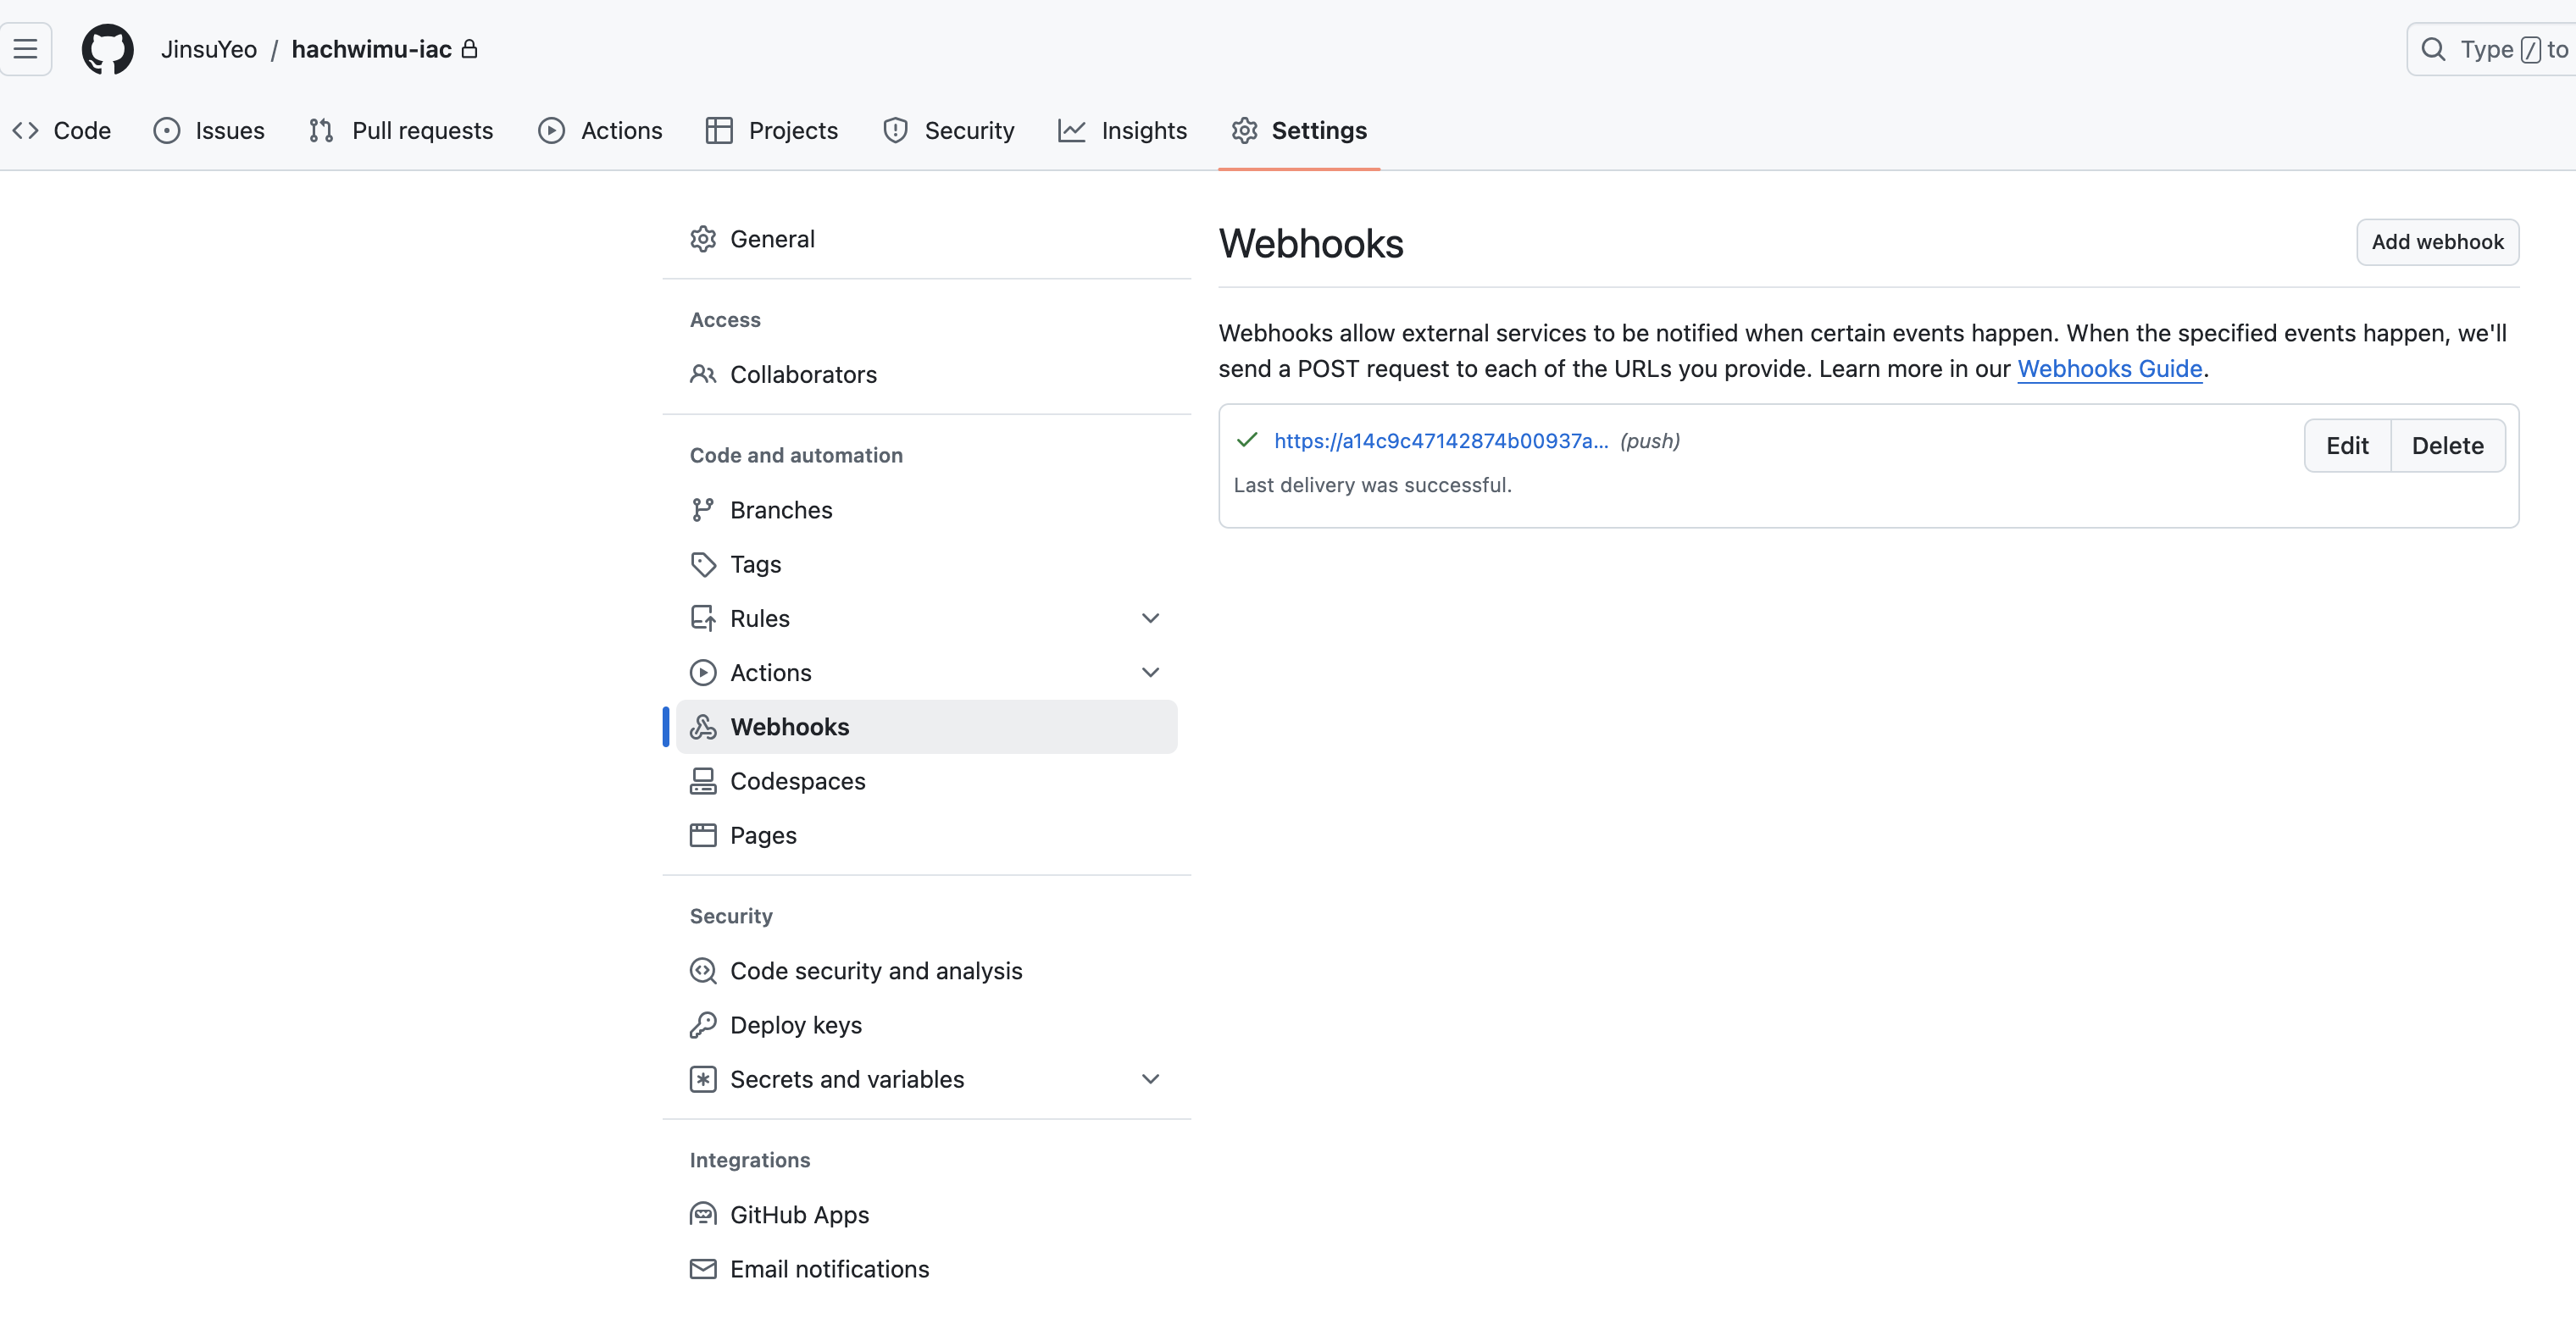Select Webhooks in the sidebar
Image resolution: width=2576 pixels, height=1330 pixels.
click(x=926, y=727)
